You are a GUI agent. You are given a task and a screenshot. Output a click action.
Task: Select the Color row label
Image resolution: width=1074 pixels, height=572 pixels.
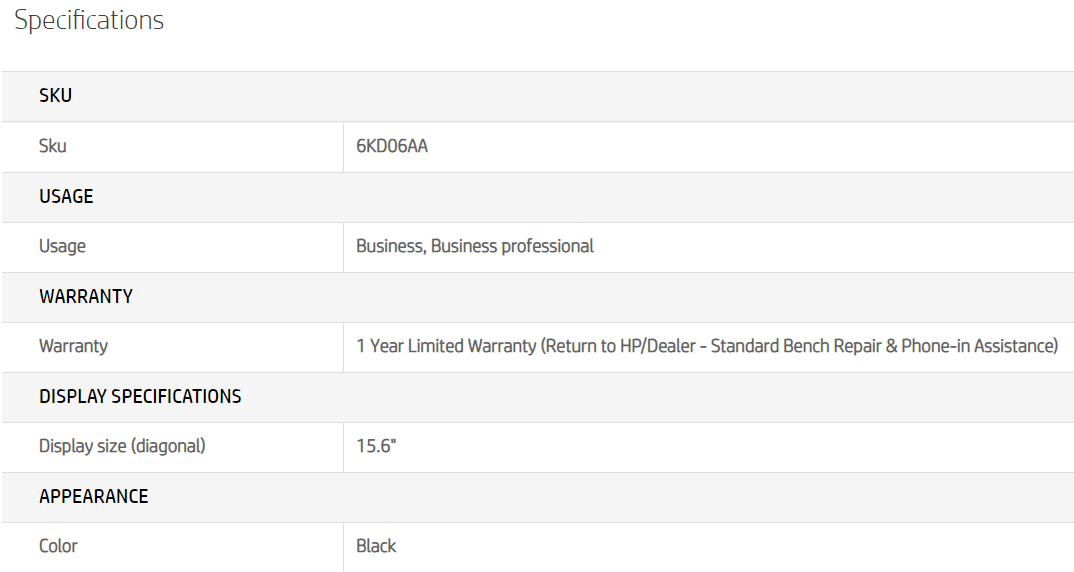coord(58,546)
